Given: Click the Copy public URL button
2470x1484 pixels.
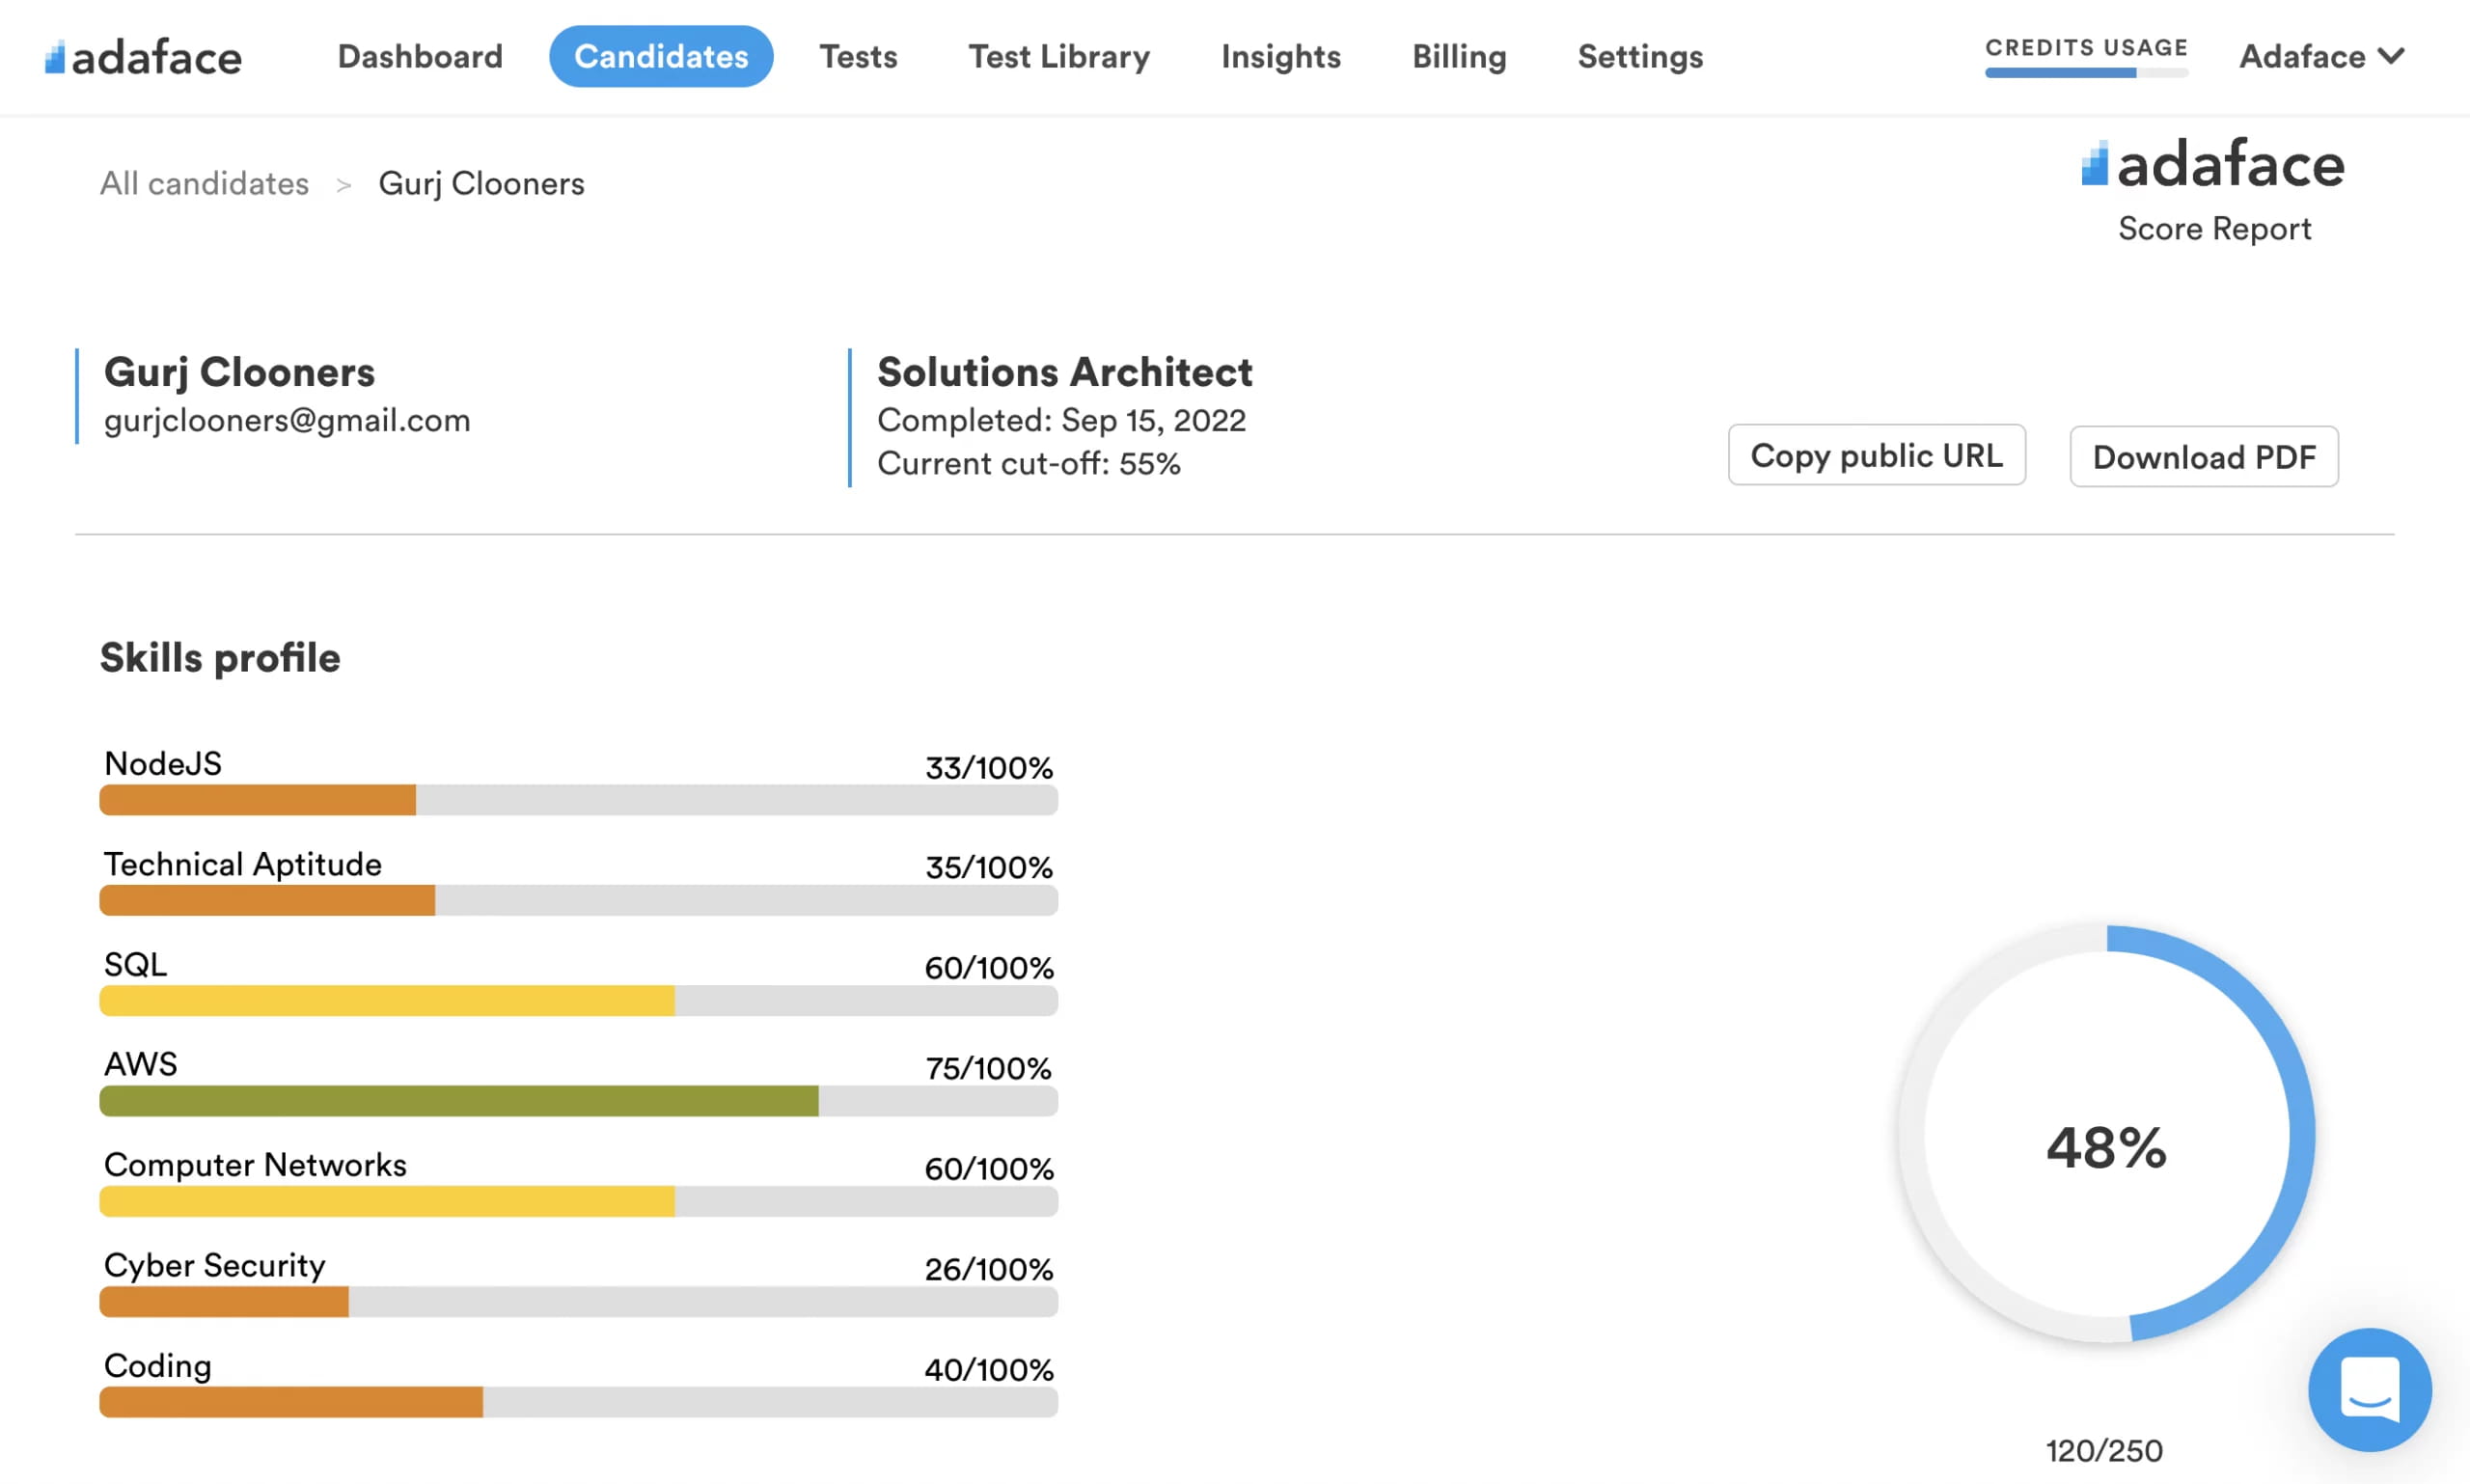Looking at the screenshot, I should [1876, 456].
